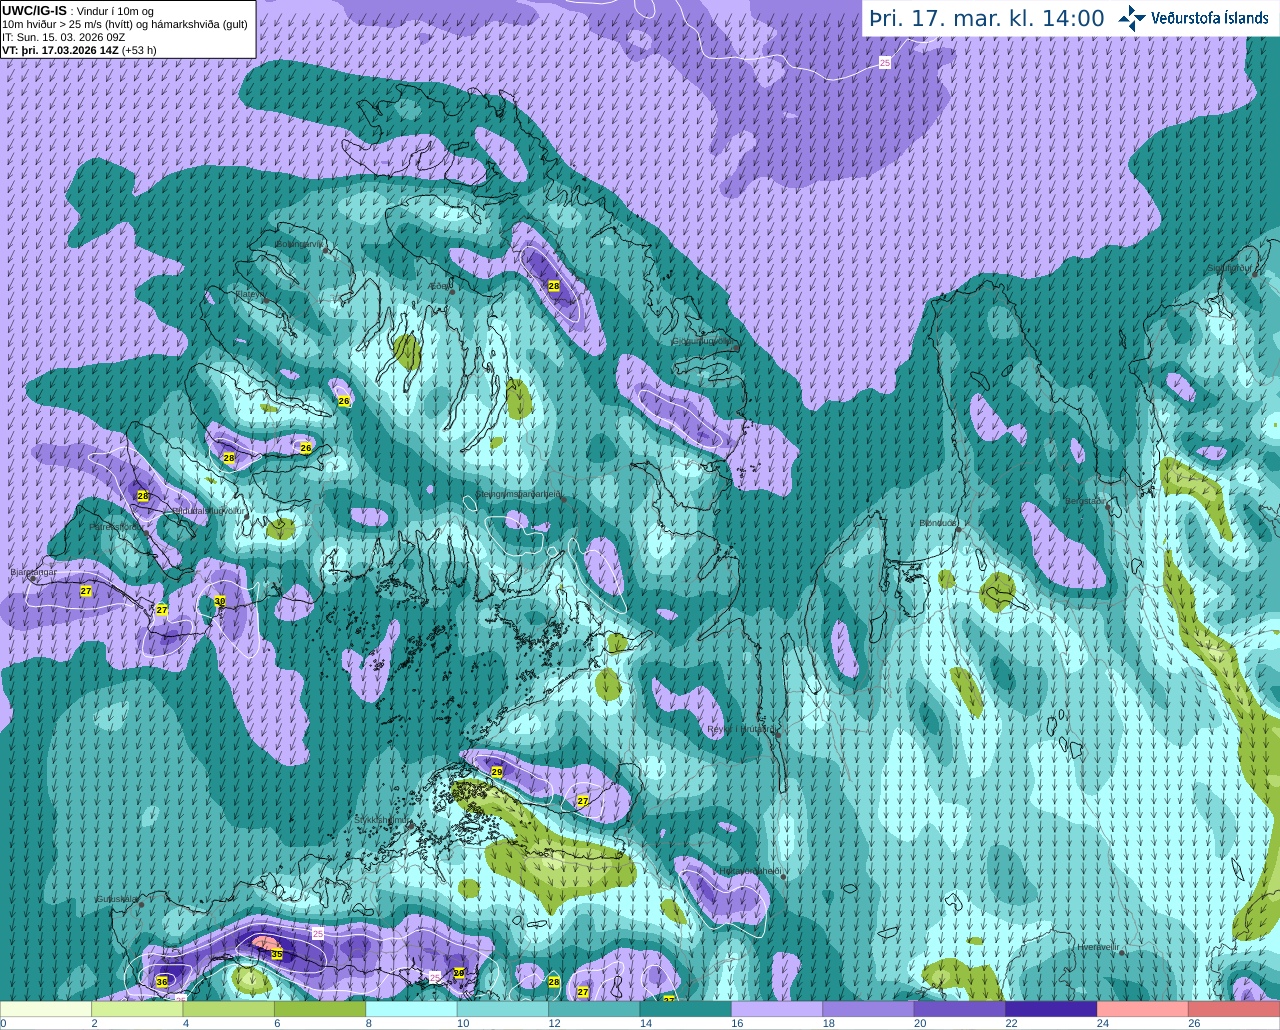Viewport: 1280px width, 1030px height.
Task: Click the Bjargtangar station label
Action: 33,572
